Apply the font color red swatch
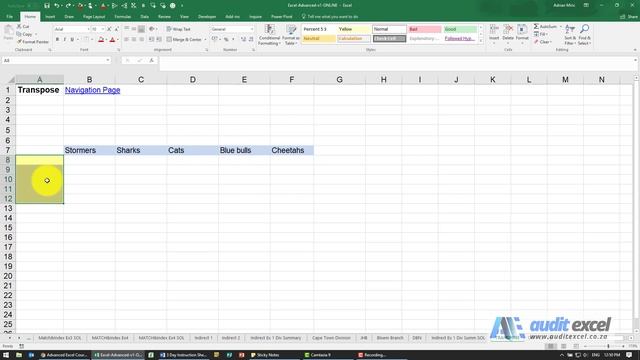The height and width of the screenshot is (360, 640). click(113, 40)
